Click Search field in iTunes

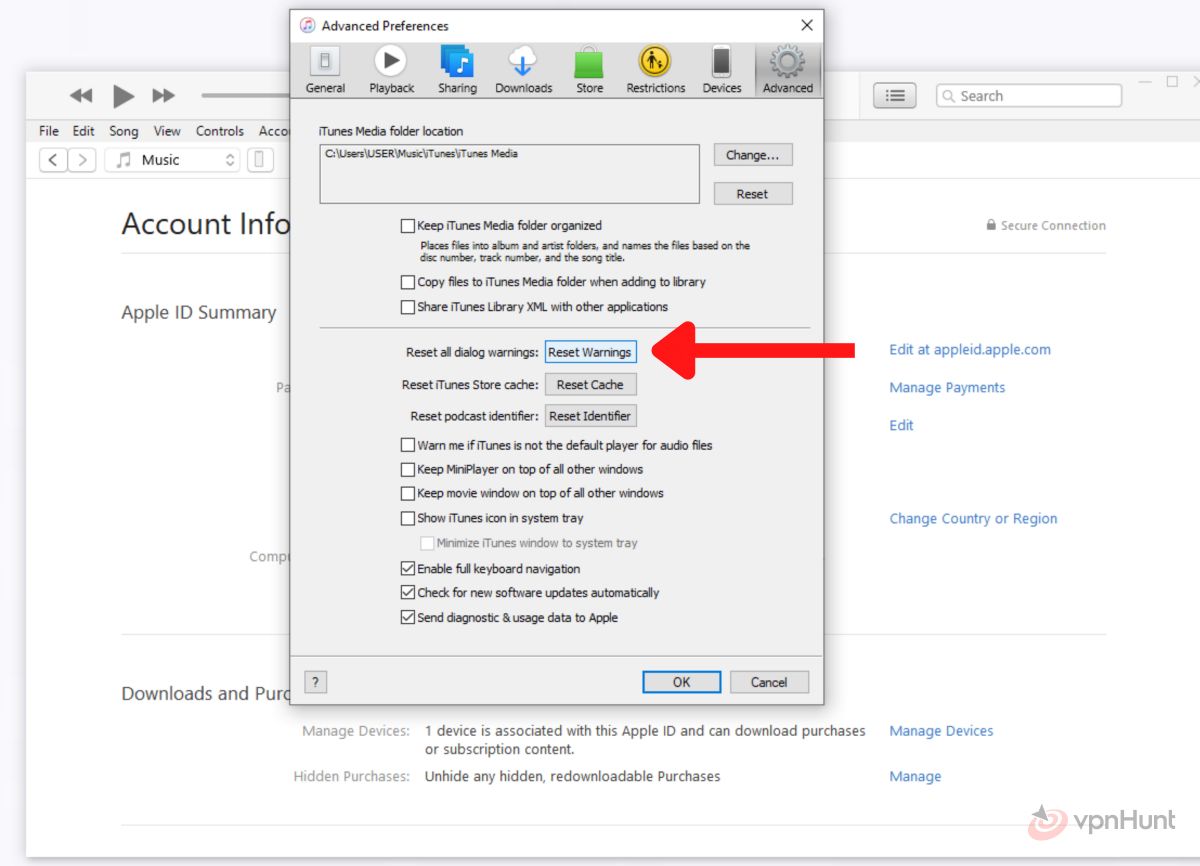click(x=1029, y=96)
